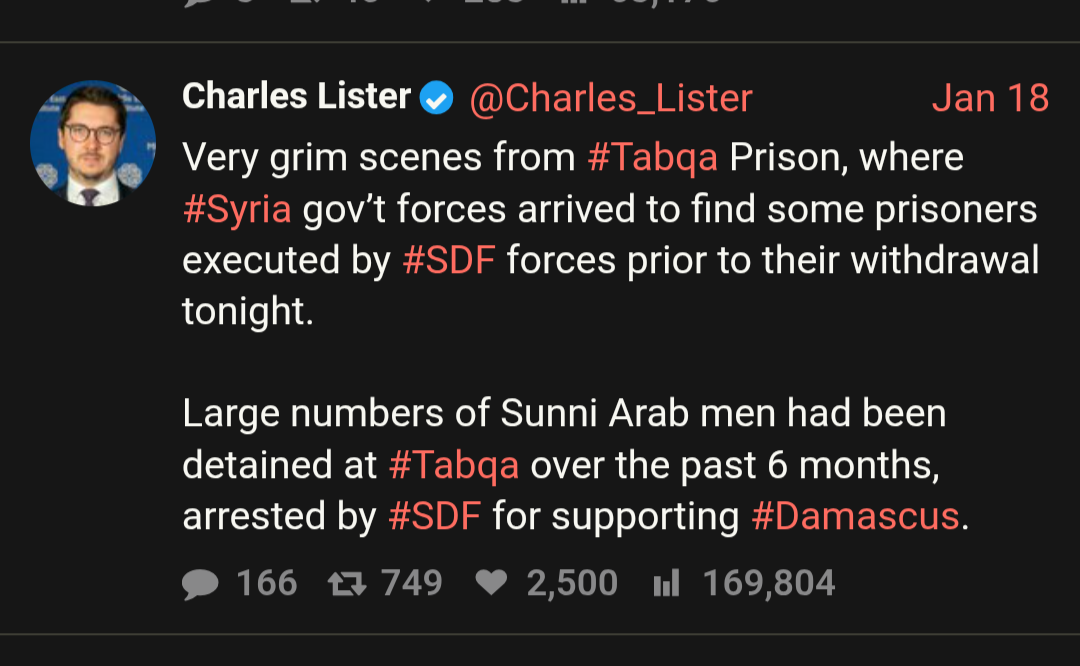Click #SDF hashtag before 'forces prior'
This screenshot has height=666, width=1080.
pos(448,261)
